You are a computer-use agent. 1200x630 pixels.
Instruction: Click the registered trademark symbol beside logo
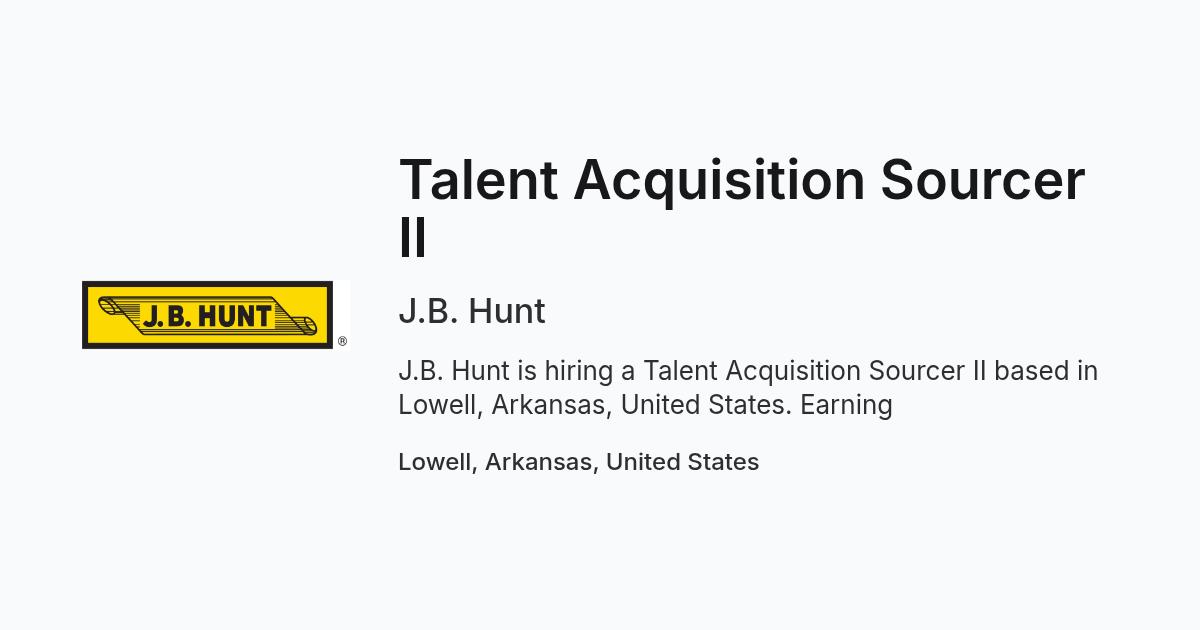point(342,342)
